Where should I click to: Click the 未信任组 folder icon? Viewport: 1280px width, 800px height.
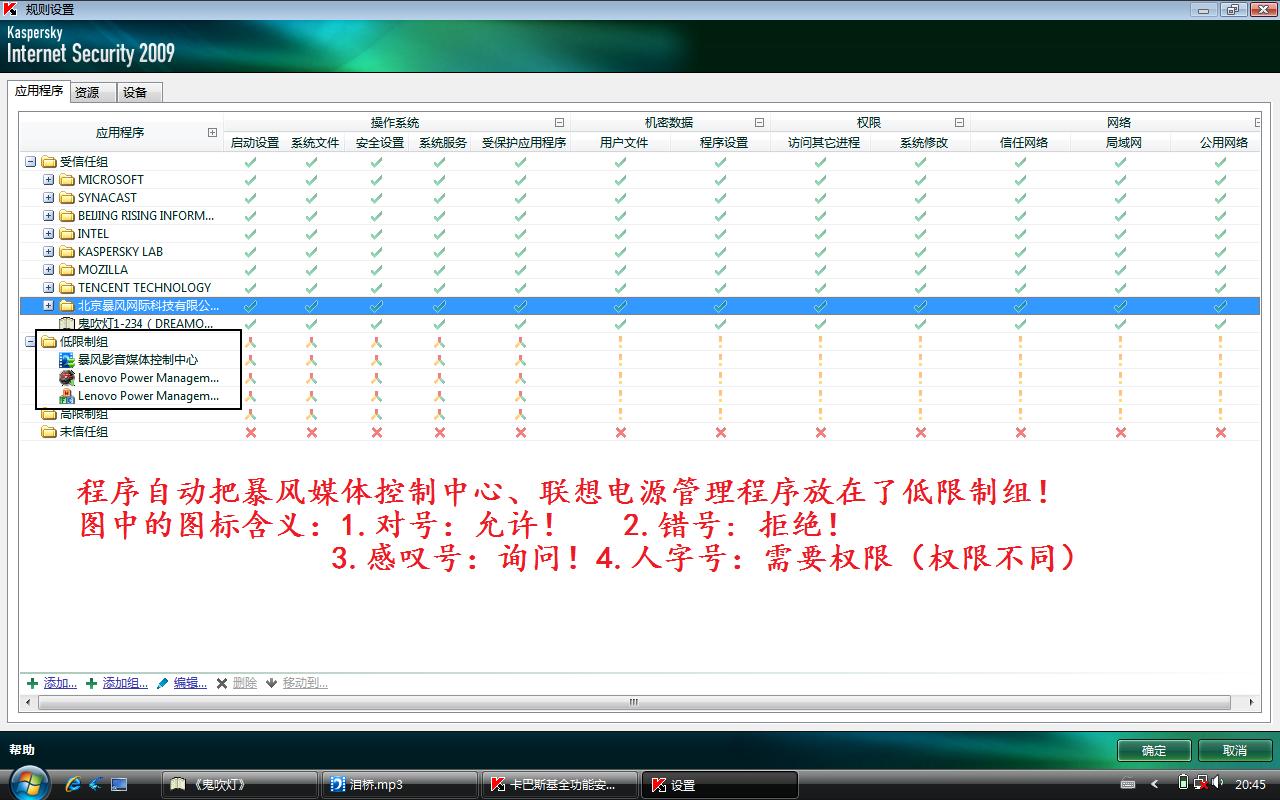[x=48, y=432]
